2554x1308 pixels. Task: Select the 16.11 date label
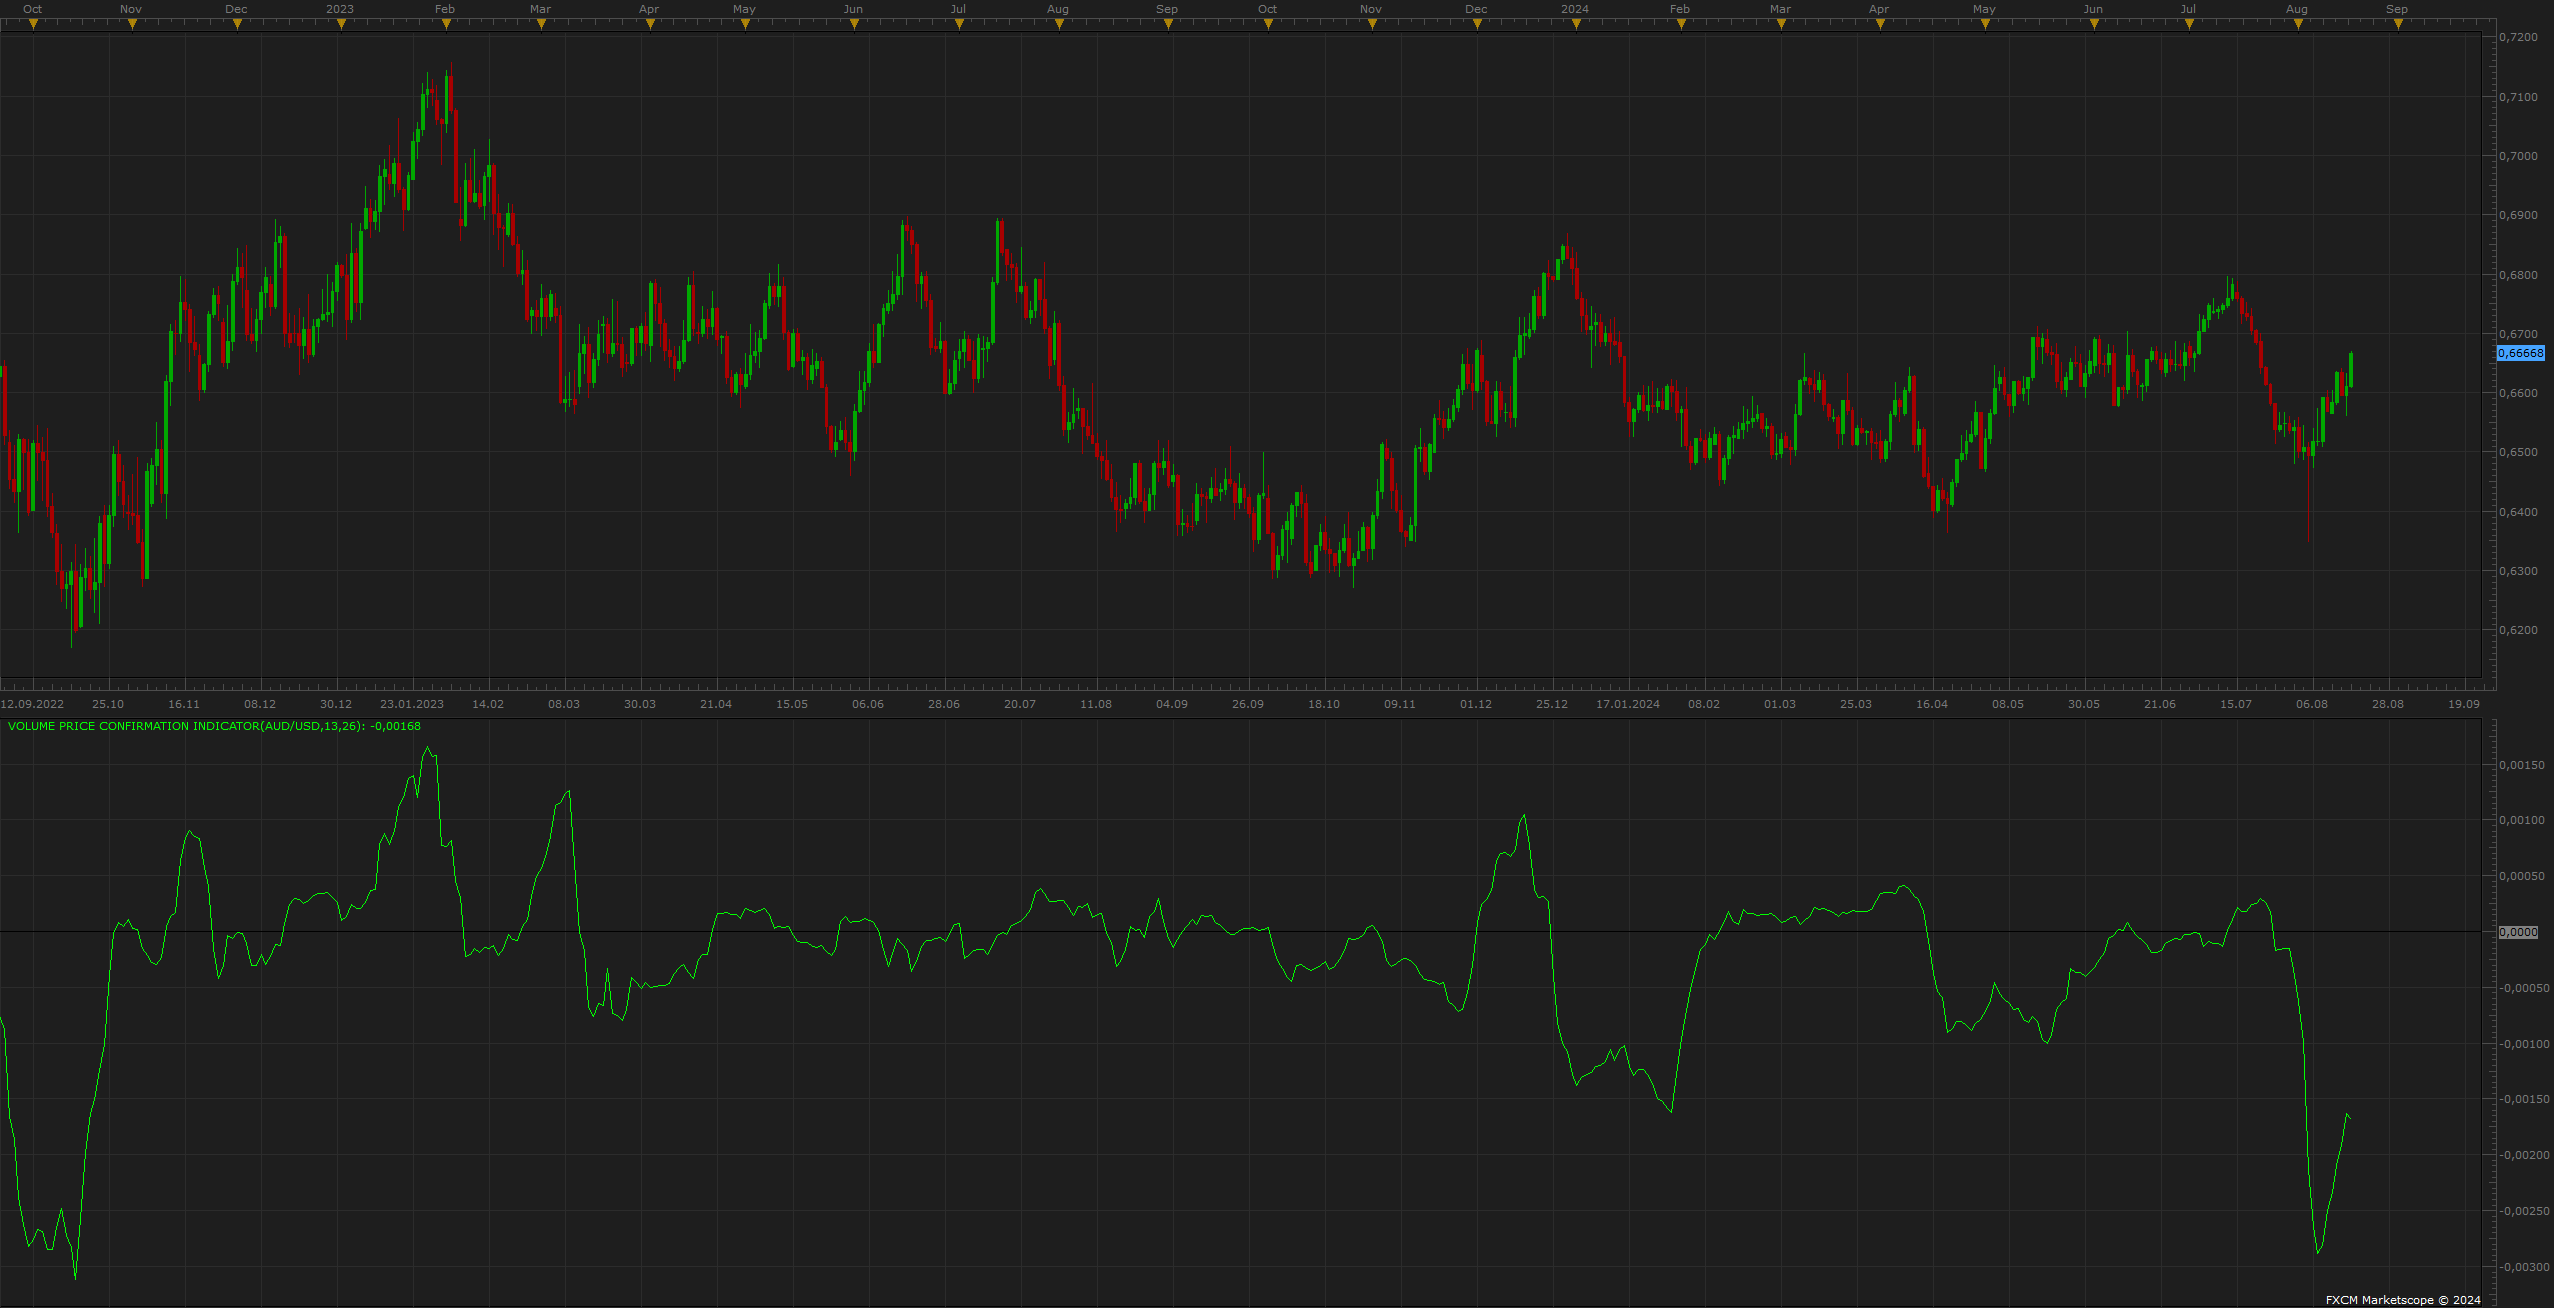[184, 704]
